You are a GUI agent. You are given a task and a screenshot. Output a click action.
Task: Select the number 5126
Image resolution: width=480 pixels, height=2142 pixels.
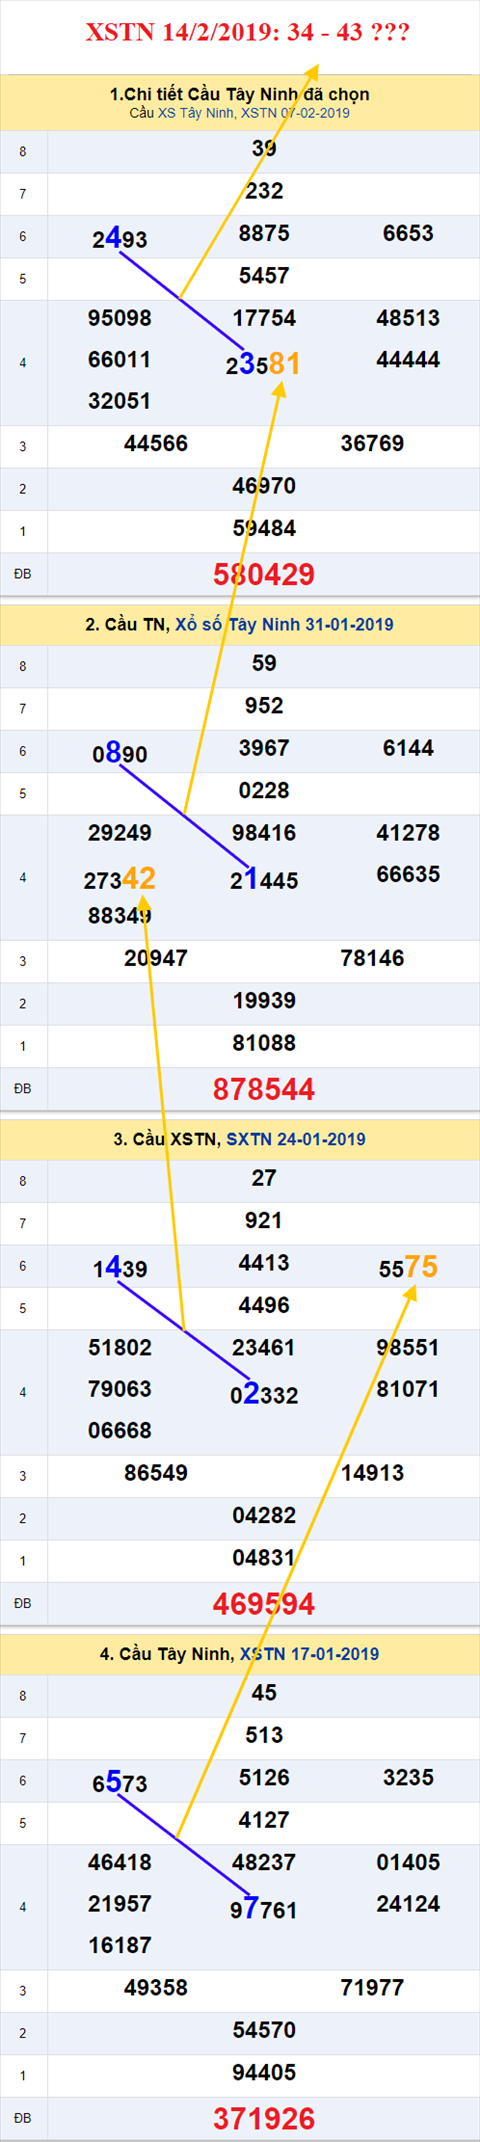[x=264, y=1777]
